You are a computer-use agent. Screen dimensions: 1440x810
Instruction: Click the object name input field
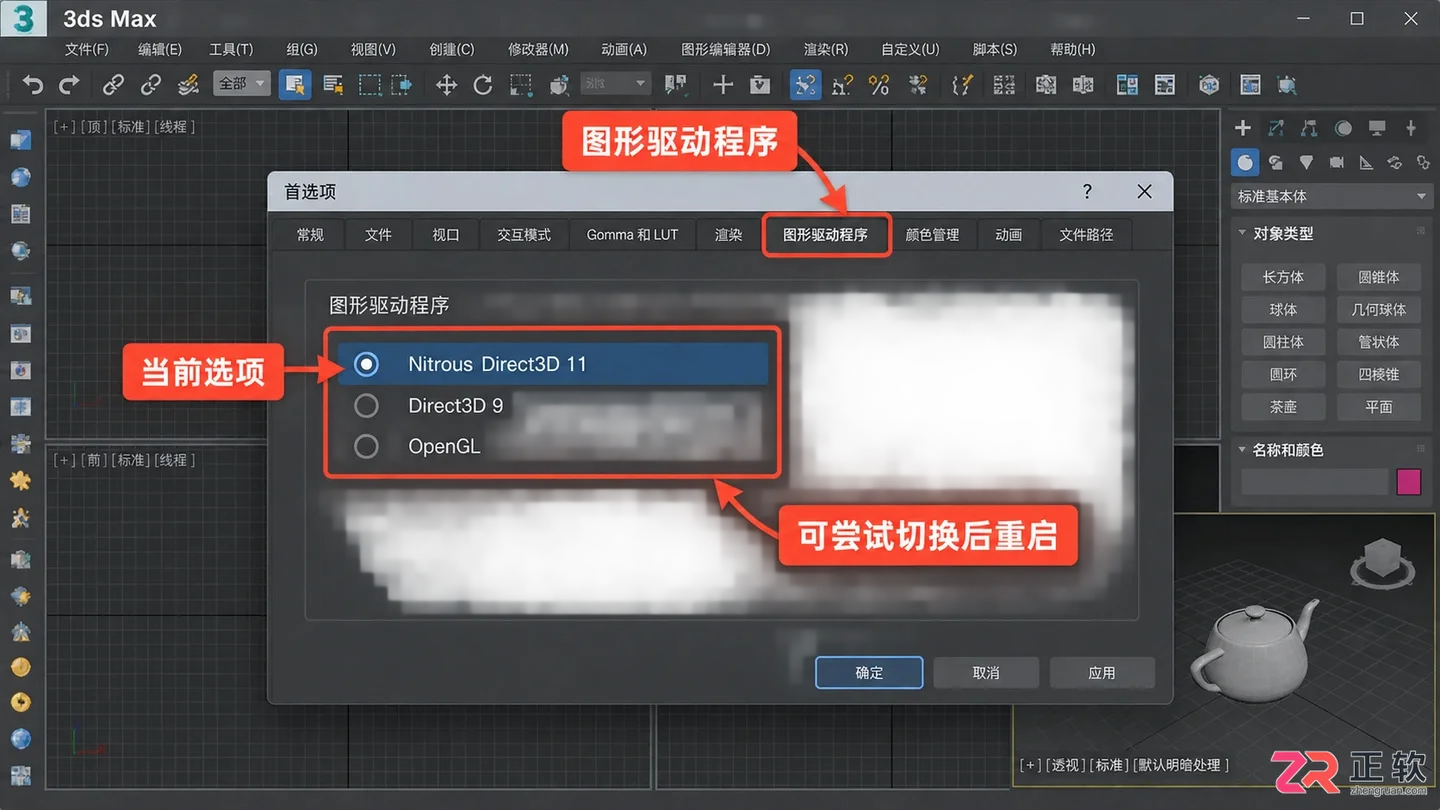click(x=1315, y=482)
